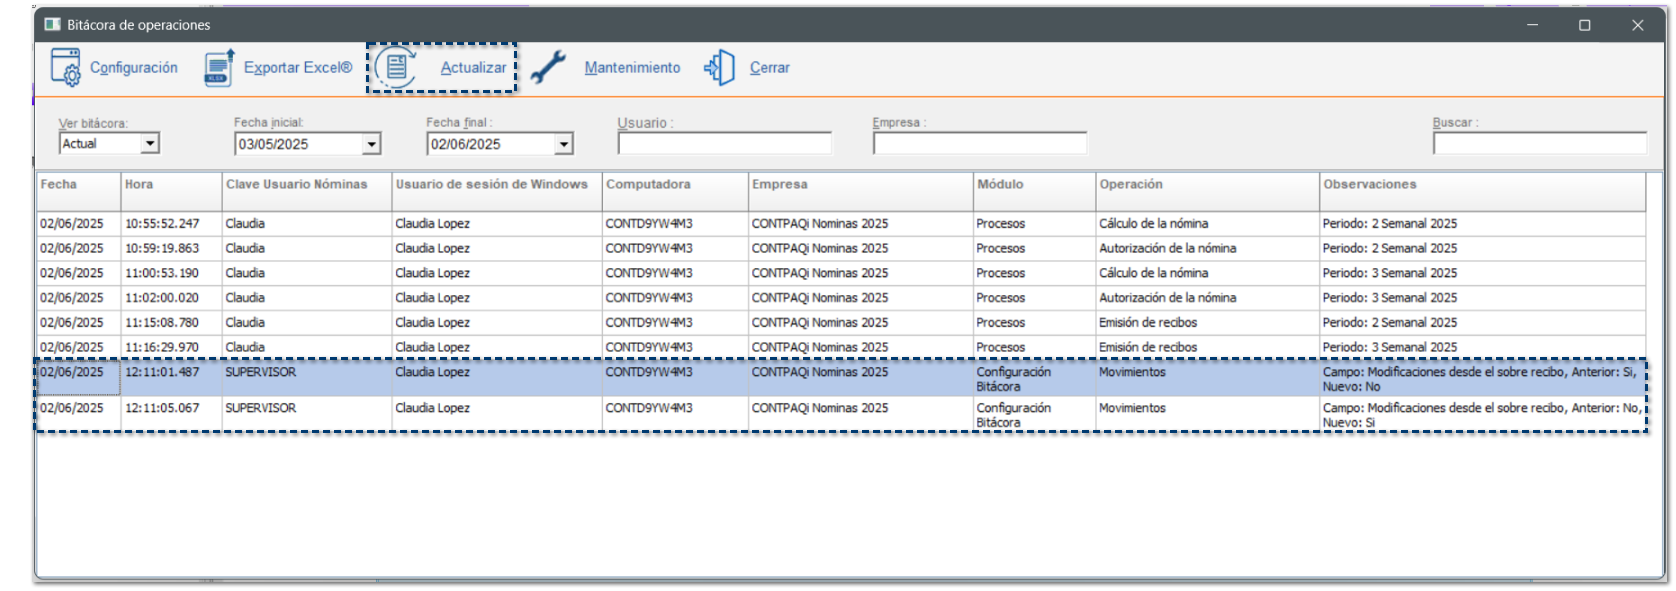Sort by the Hora column header
Screen dimensions: 1676x591
point(170,185)
